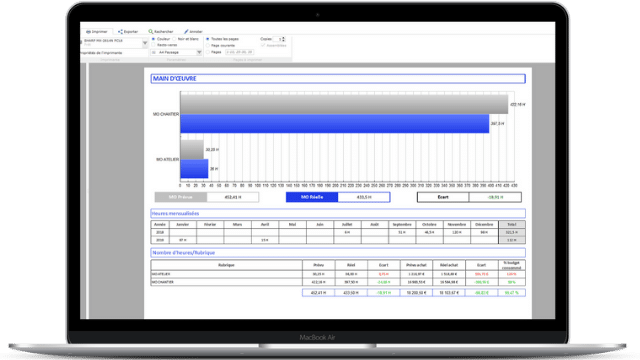Choose Toutes les pages option
Image resolution: width=640 pixels, height=360 pixels.
207,39
